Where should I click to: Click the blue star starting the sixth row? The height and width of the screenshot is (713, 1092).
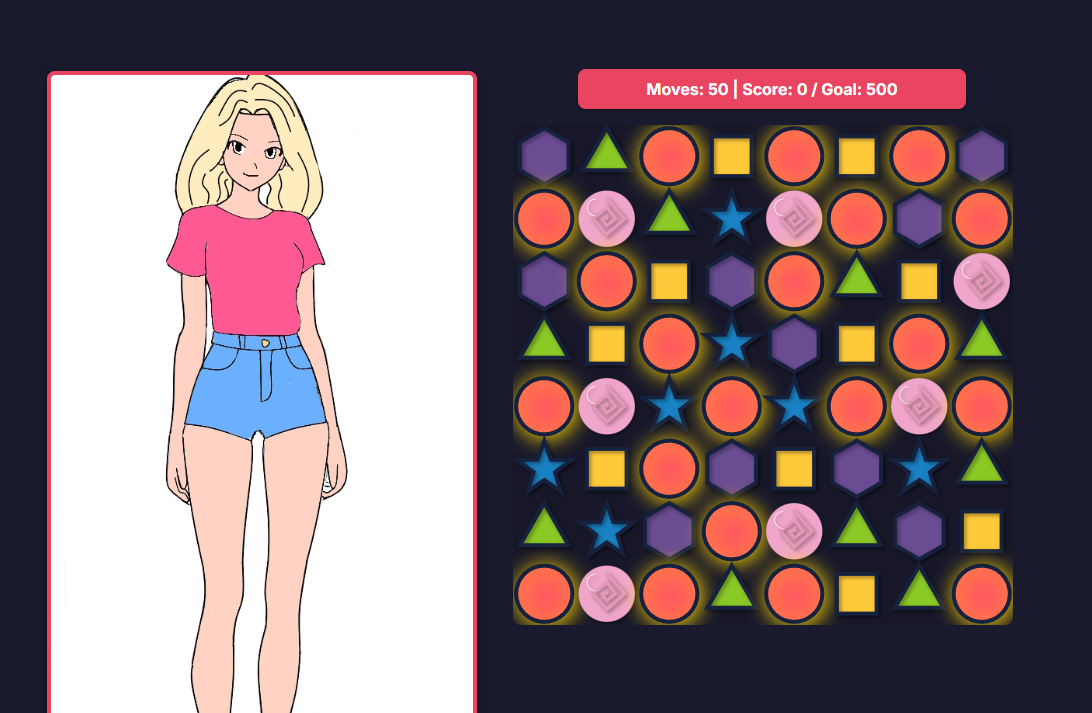[544, 467]
